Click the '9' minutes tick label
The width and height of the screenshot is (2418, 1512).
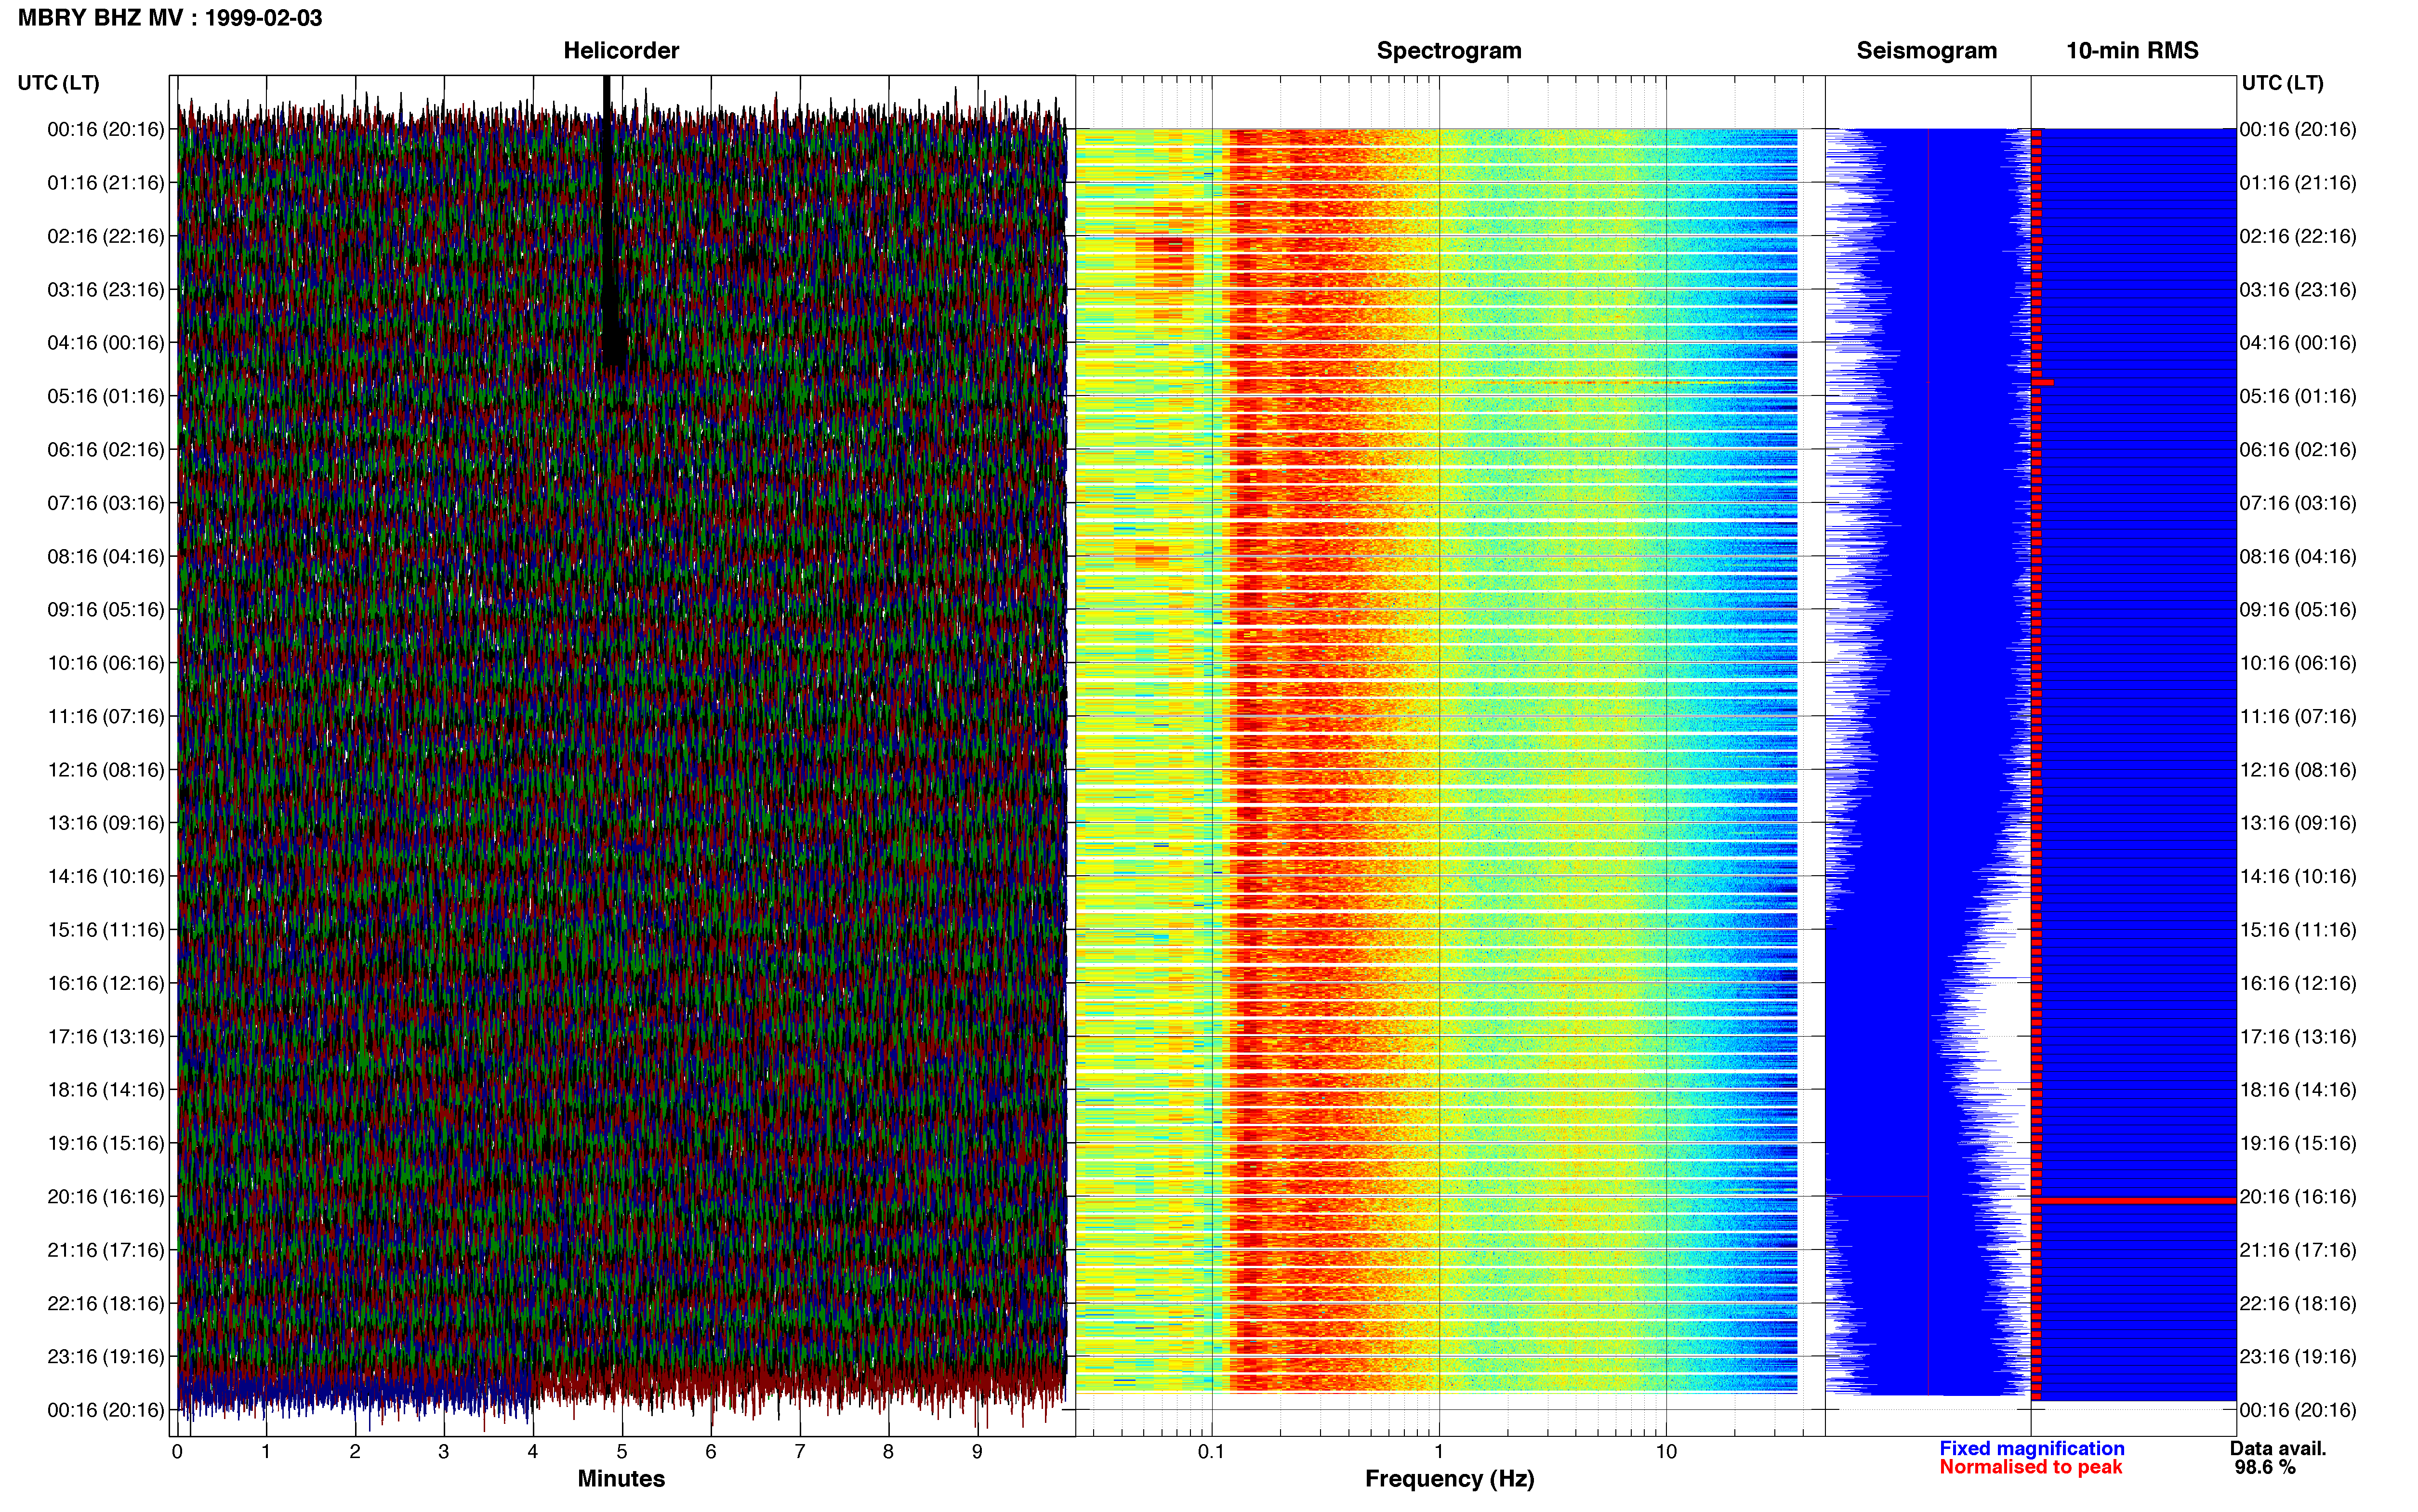(977, 1452)
